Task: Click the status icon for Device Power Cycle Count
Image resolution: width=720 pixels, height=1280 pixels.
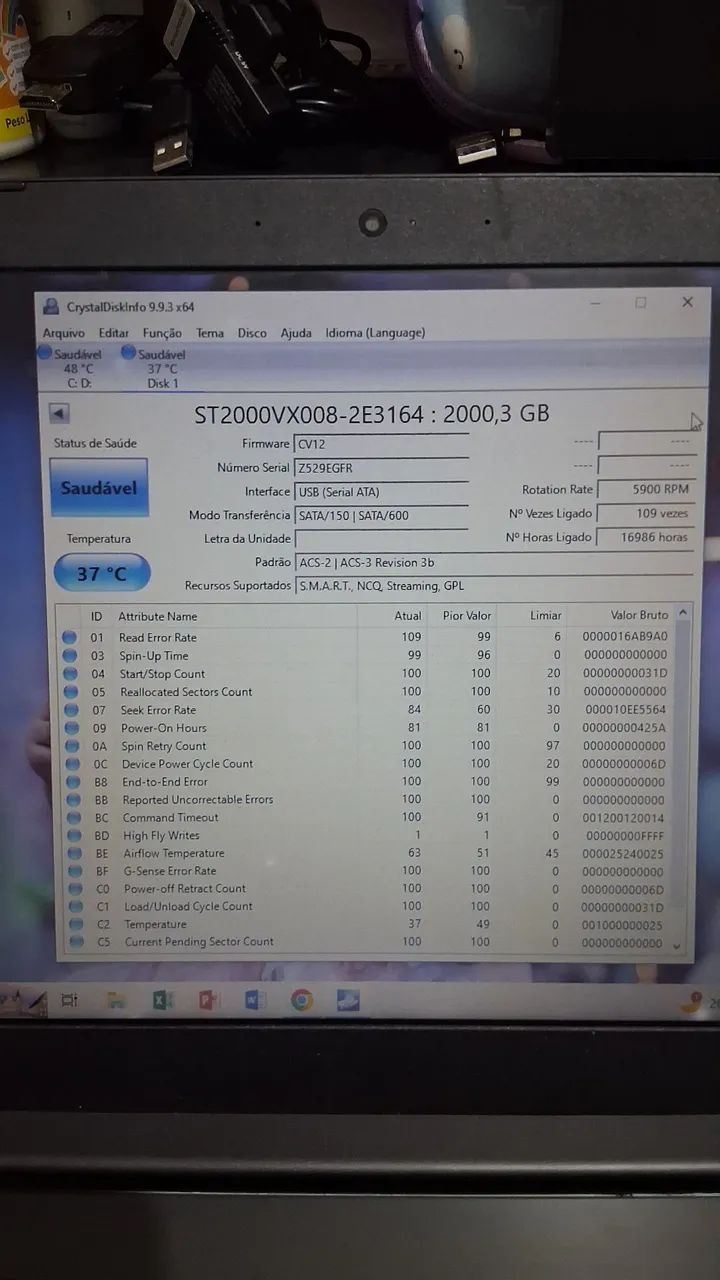Action: 72,763
